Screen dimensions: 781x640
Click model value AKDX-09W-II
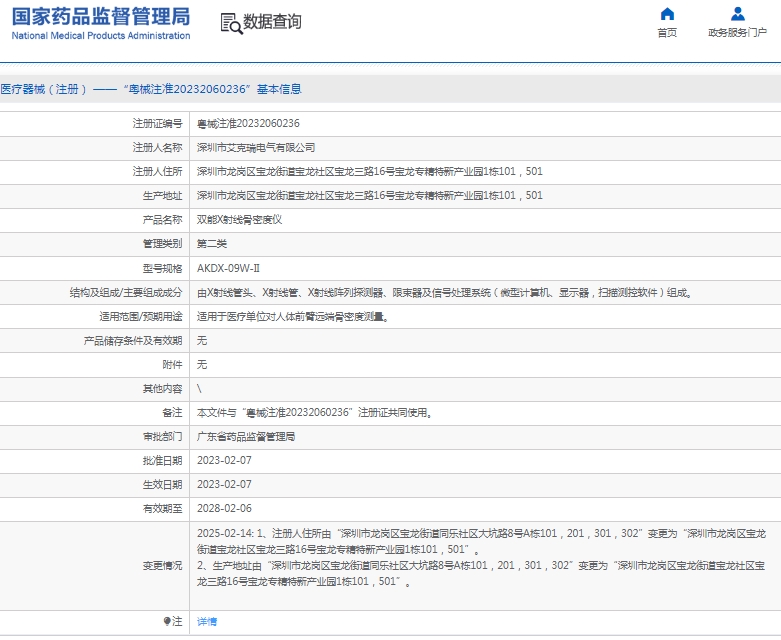pos(228,268)
